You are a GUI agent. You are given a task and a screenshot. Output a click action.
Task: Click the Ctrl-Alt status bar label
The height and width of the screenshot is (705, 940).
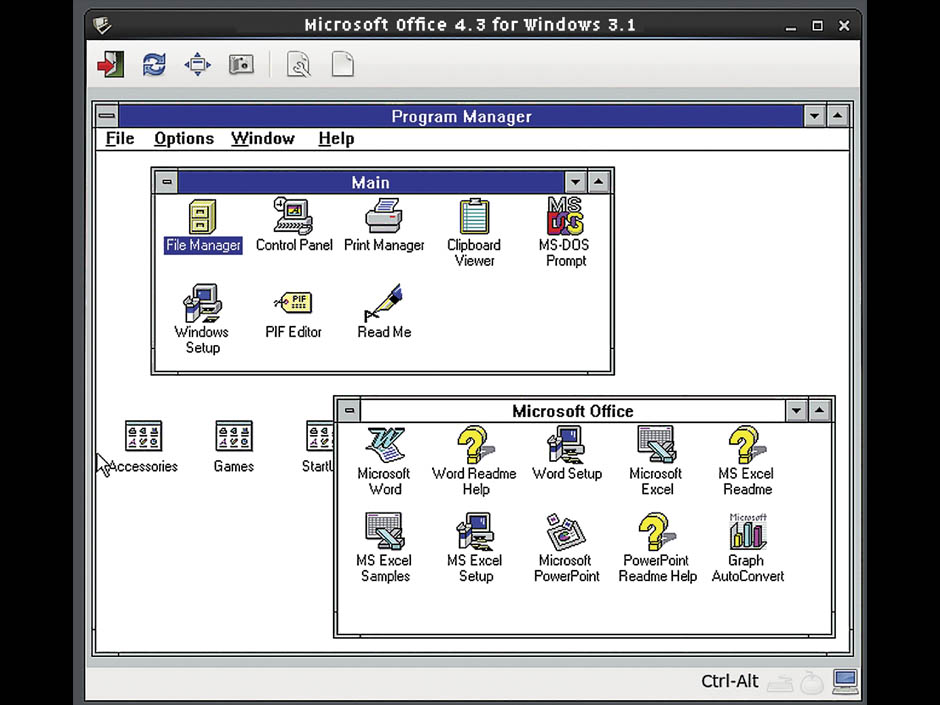point(730,682)
